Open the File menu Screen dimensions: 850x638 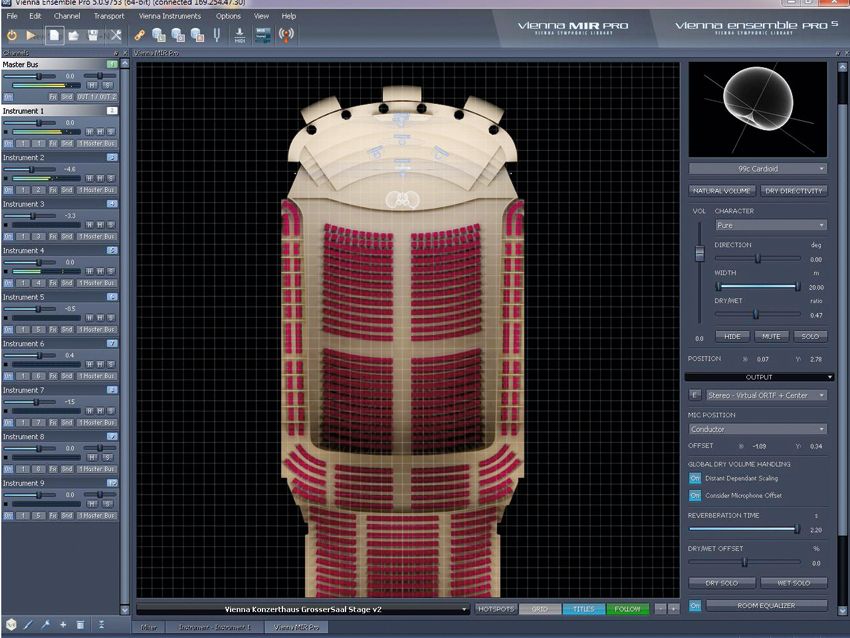(x=12, y=16)
